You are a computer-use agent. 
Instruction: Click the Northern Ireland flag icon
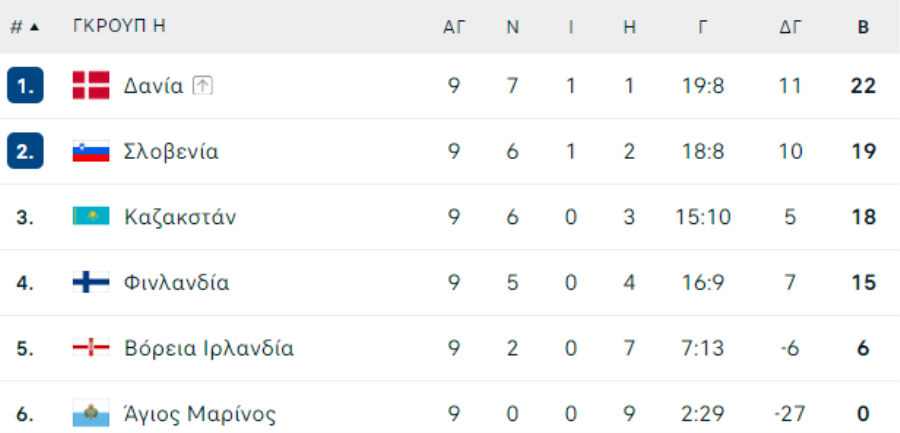click(x=91, y=349)
